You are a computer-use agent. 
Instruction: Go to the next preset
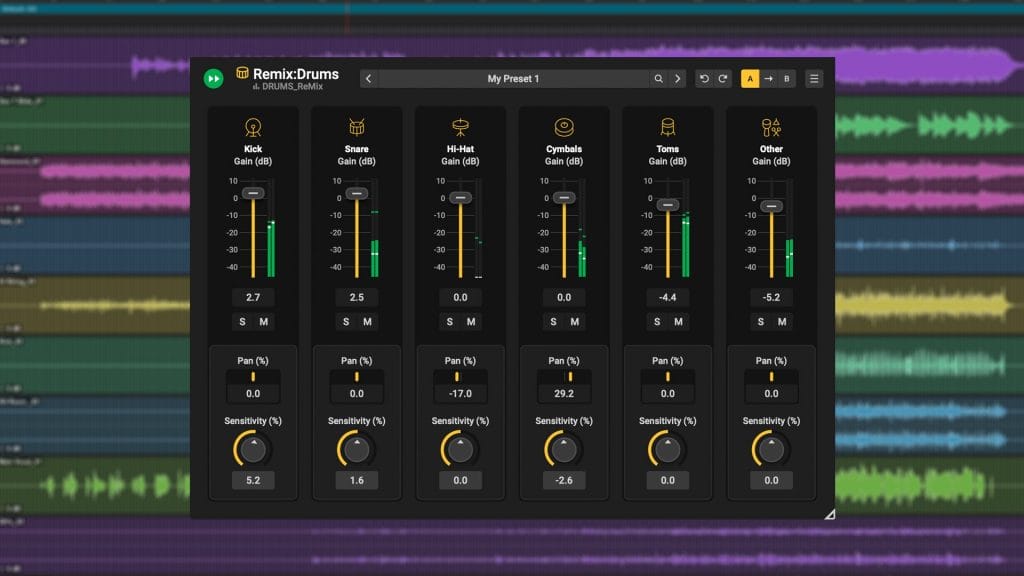tap(677, 79)
